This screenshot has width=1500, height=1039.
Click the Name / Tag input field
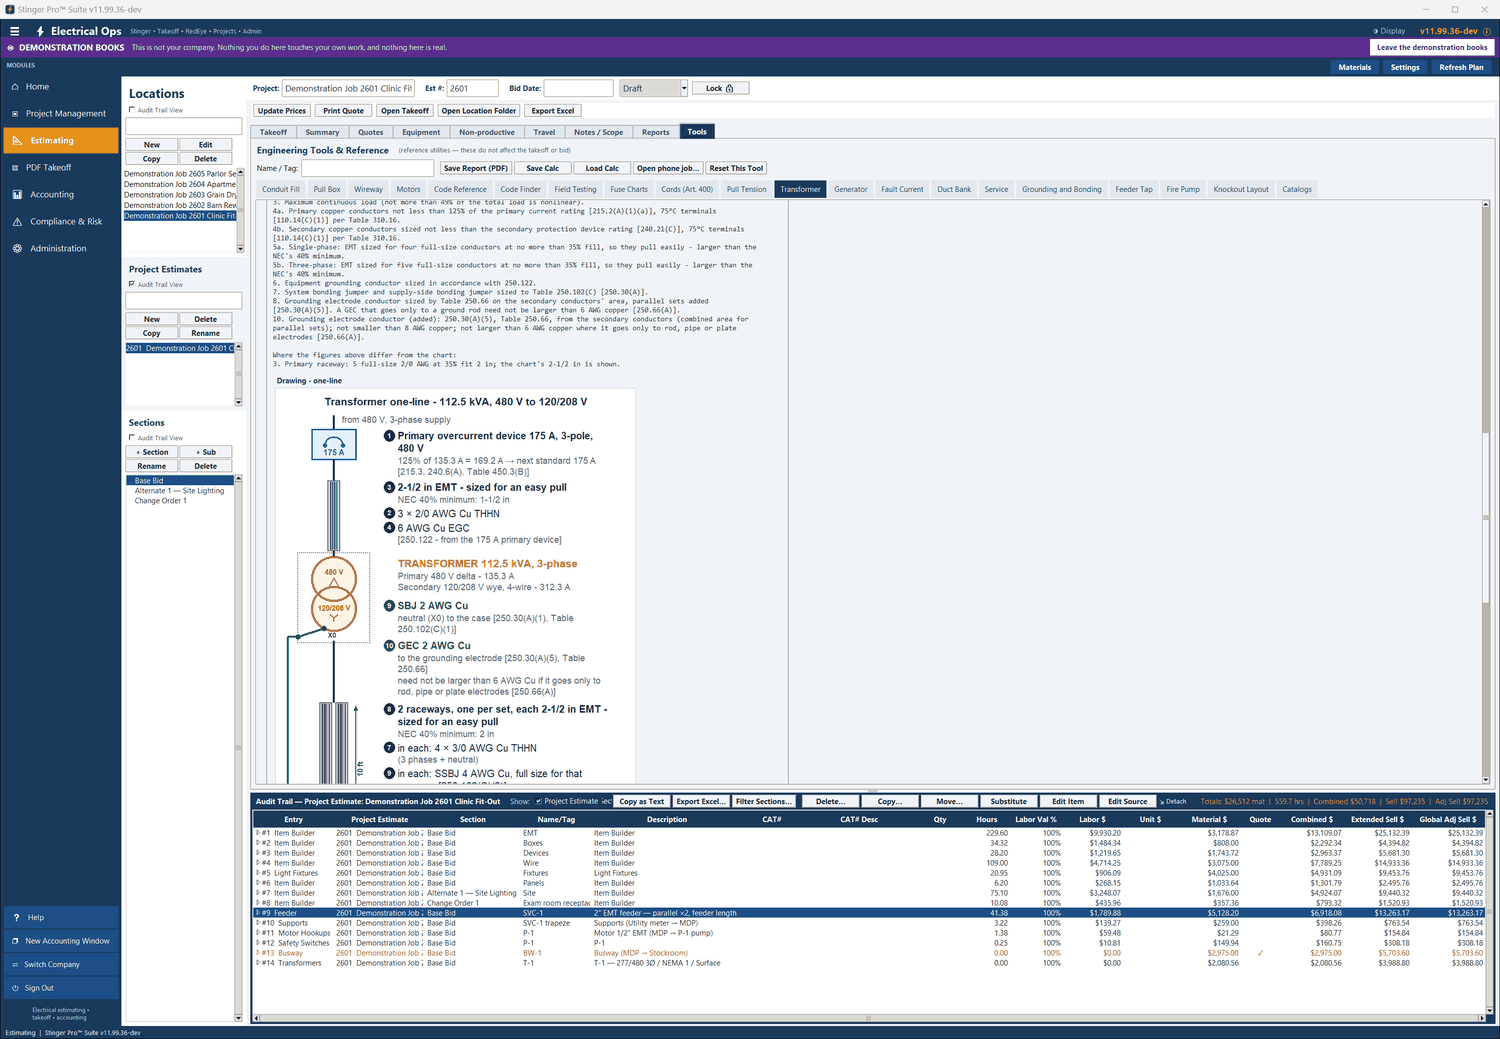coord(367,168)
